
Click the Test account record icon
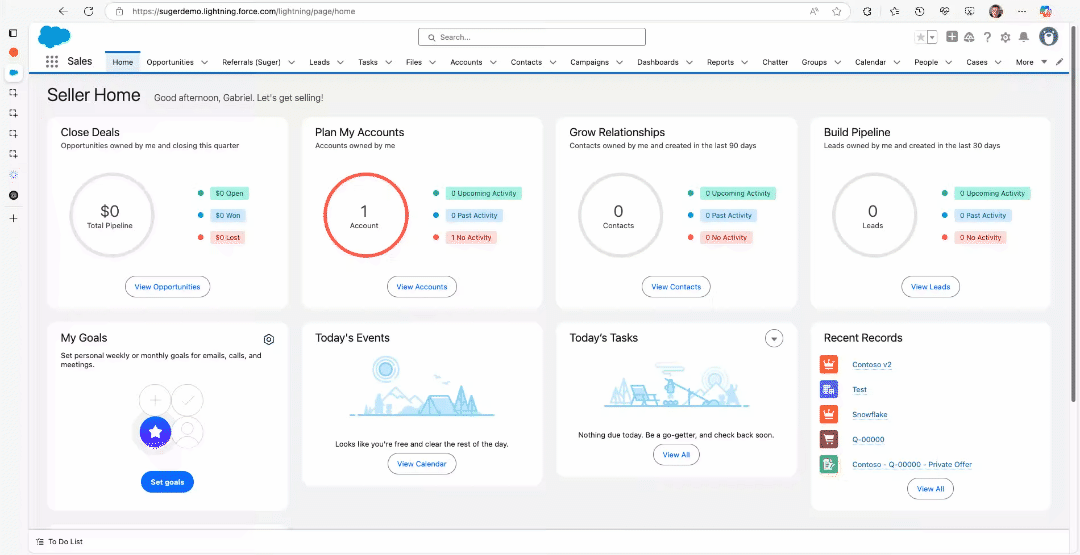click(x=829, y=389)
